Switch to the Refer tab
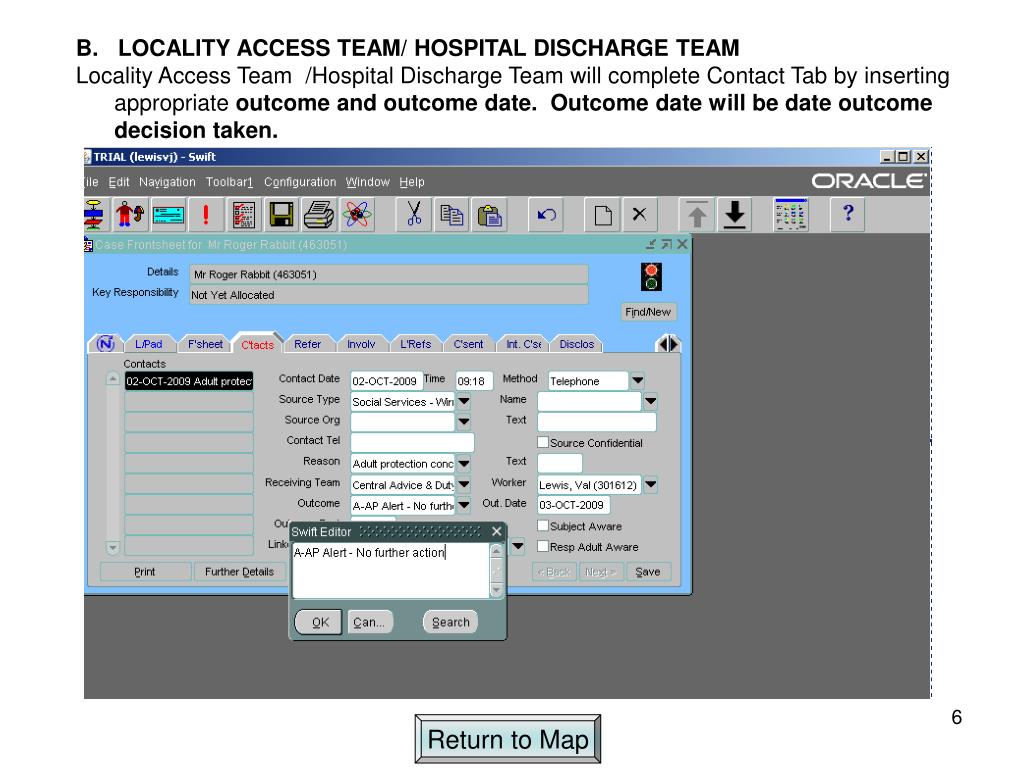The image size is (1024, 768). coord(308,344)
